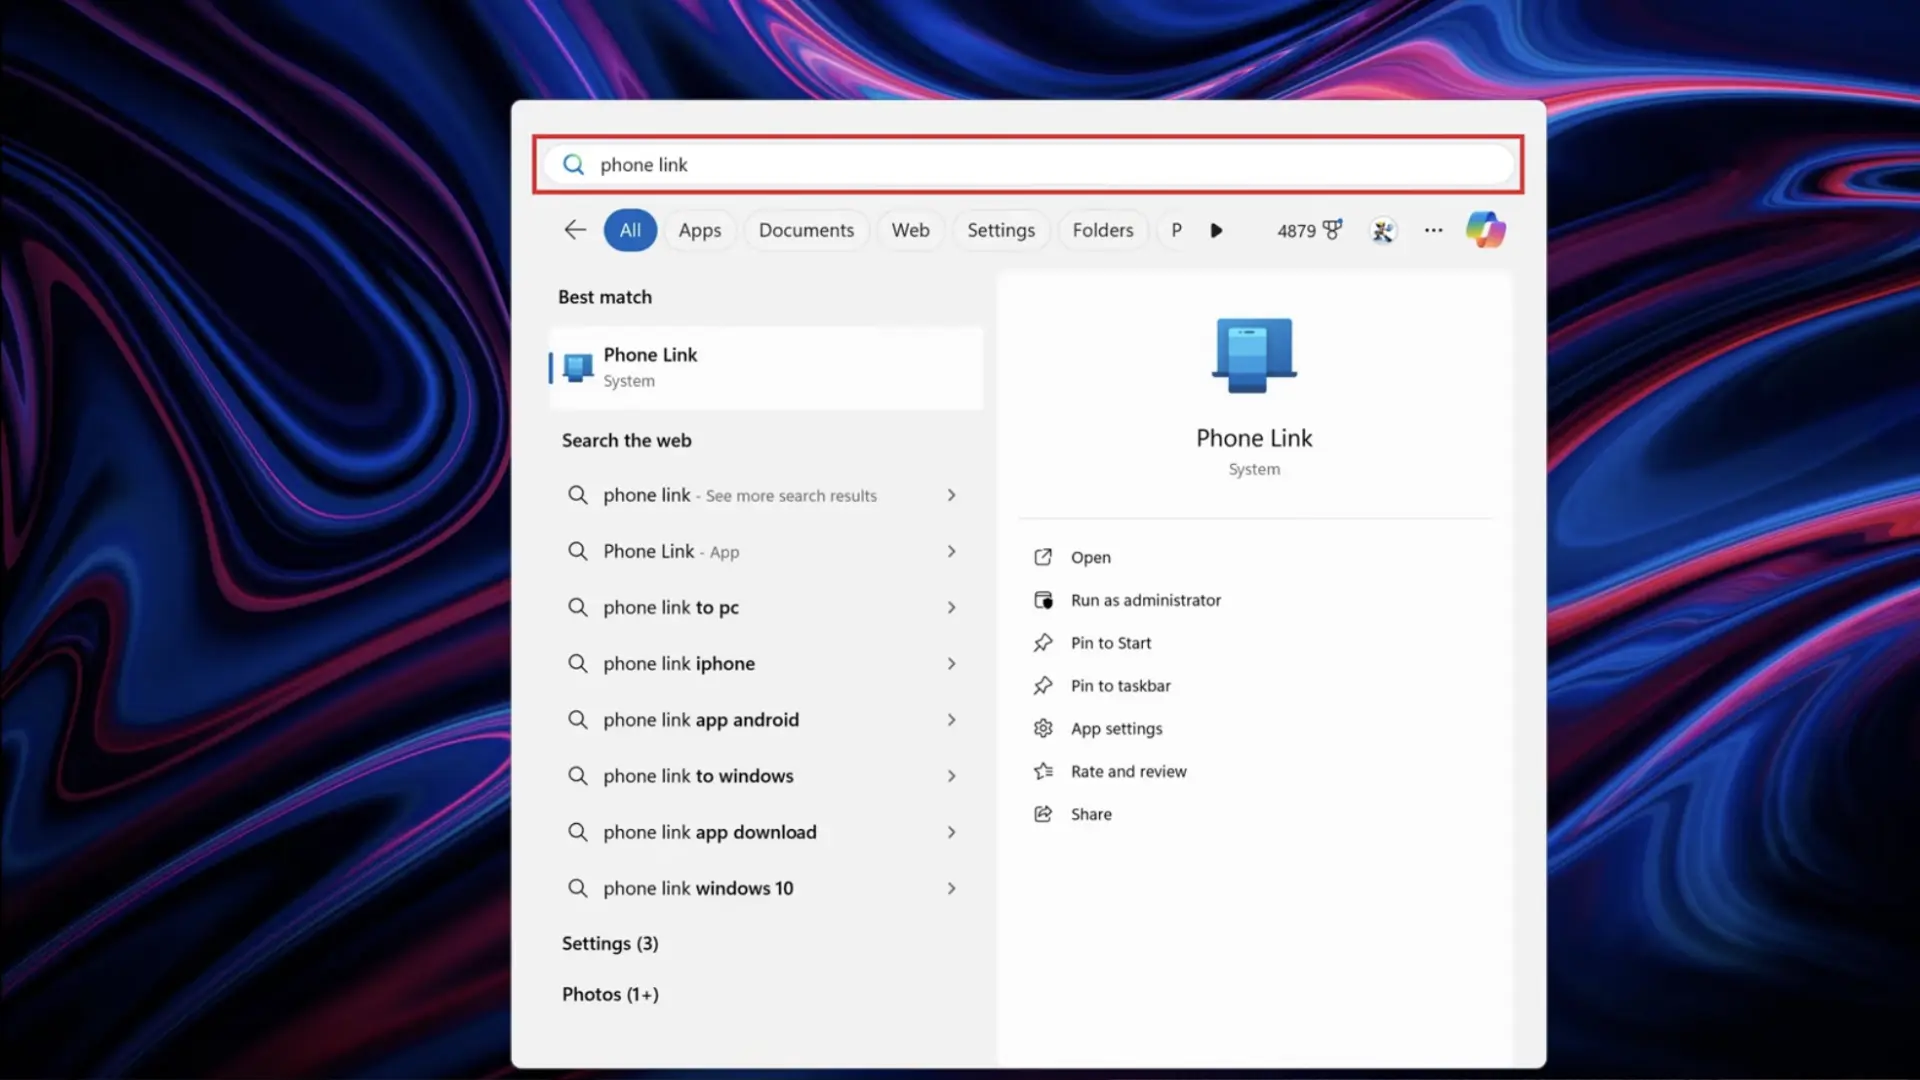1920x1080 pixels.
Task: Expand chevron for 'phone link' web result
Action: pos(951,495)
